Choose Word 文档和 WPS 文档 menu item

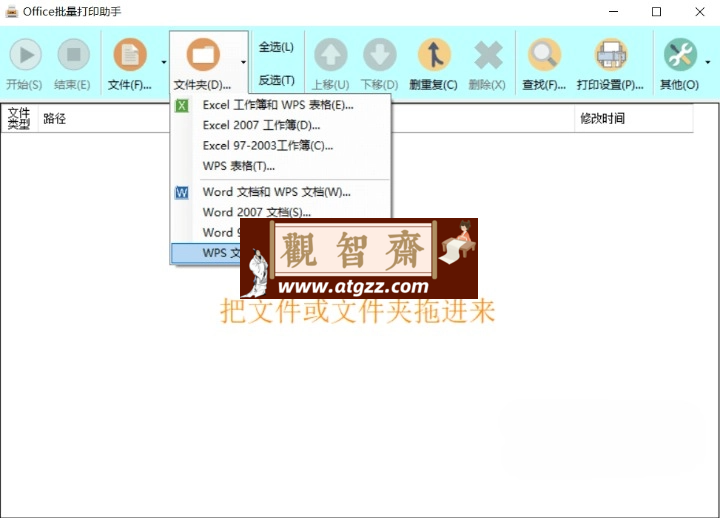(281, 192)
